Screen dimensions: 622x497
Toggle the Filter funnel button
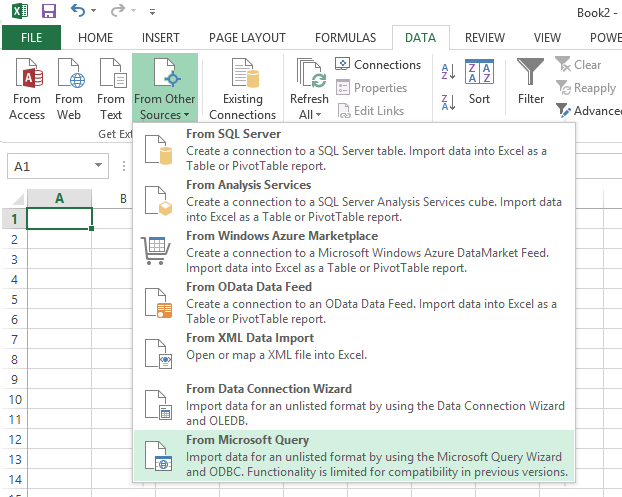[530, 82]
